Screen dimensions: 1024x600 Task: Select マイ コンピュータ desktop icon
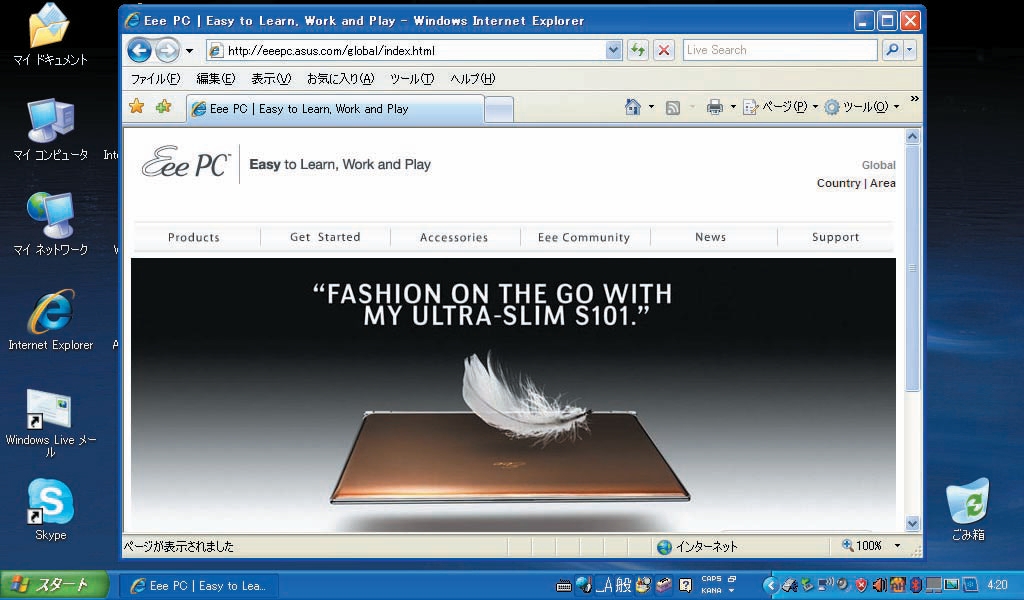click(x=50, y=130)
